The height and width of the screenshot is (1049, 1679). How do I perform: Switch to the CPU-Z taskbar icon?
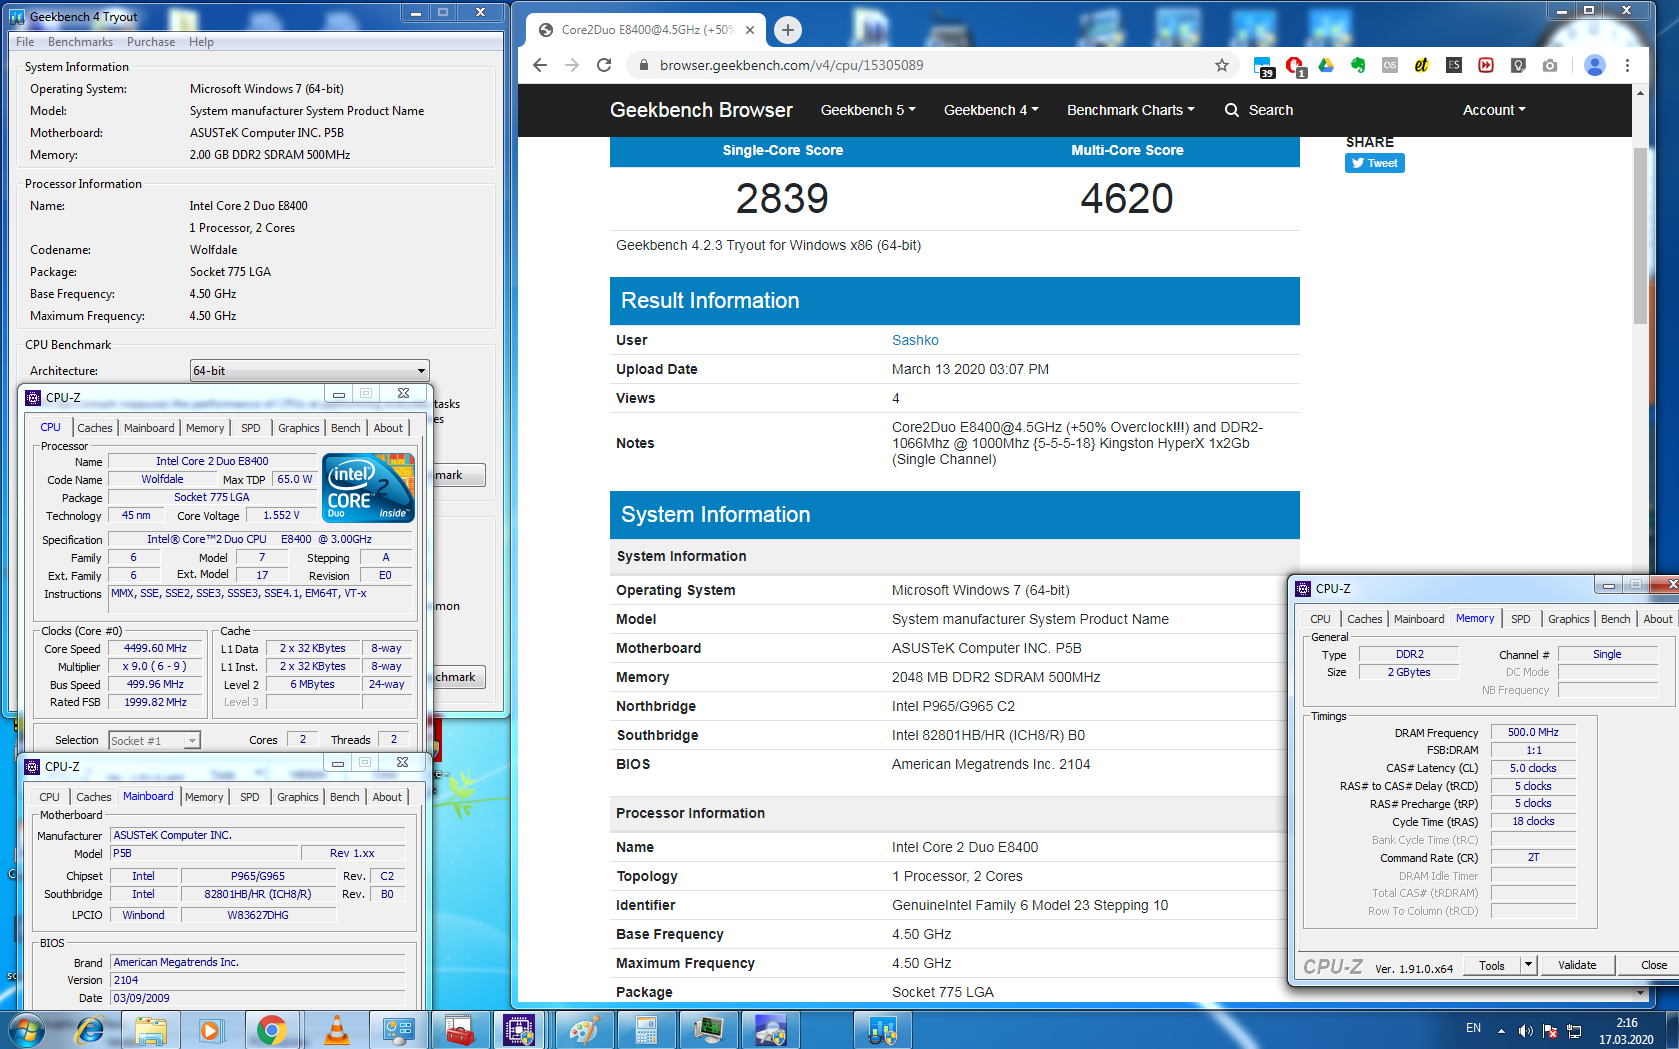(519, 1030)
